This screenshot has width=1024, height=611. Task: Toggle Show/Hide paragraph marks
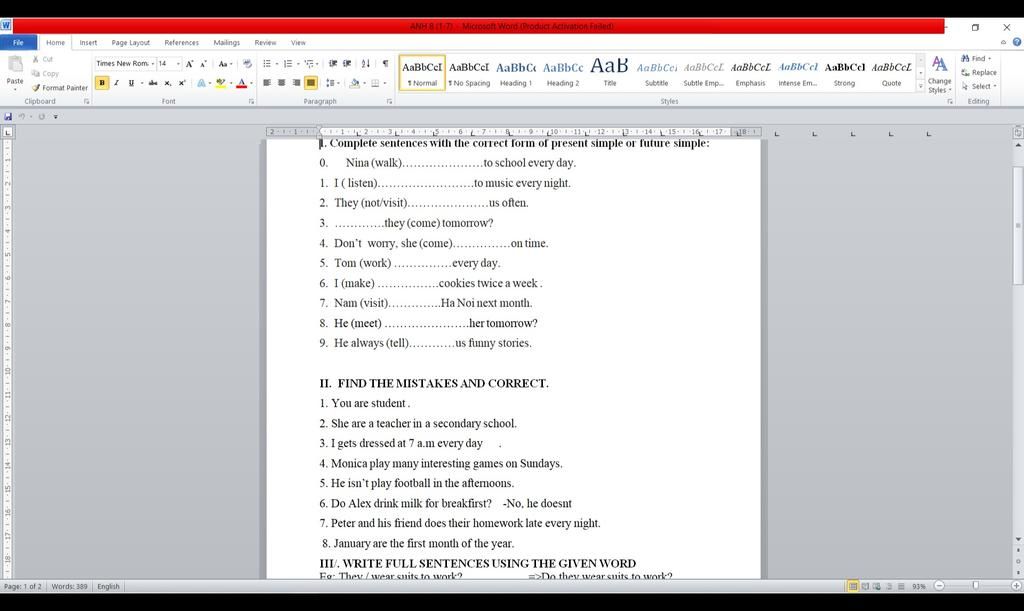[x=385, y=63]
